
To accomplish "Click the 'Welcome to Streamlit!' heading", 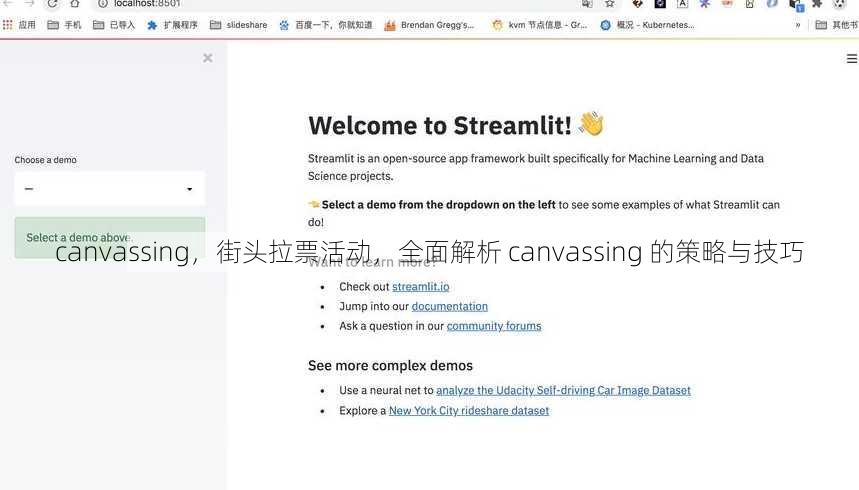I will click(x=440, y=126).
